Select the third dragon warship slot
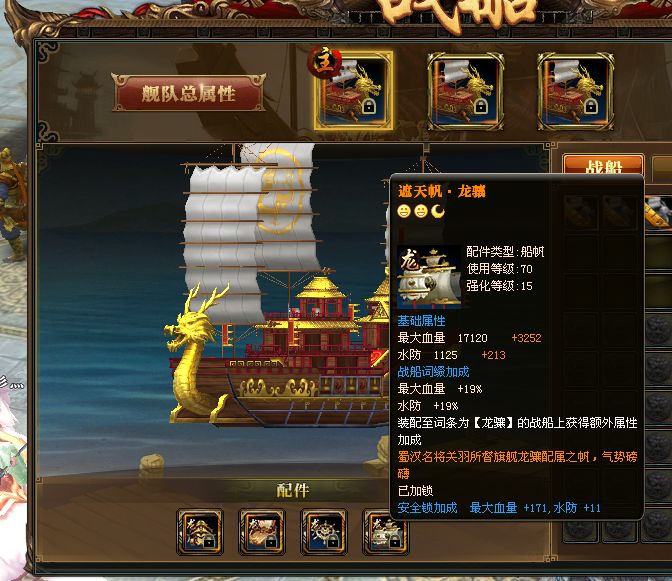 click(575, 91)
